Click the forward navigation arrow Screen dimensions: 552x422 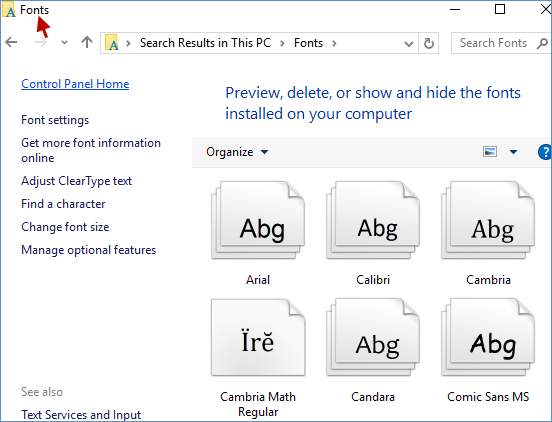click(41, 43)
